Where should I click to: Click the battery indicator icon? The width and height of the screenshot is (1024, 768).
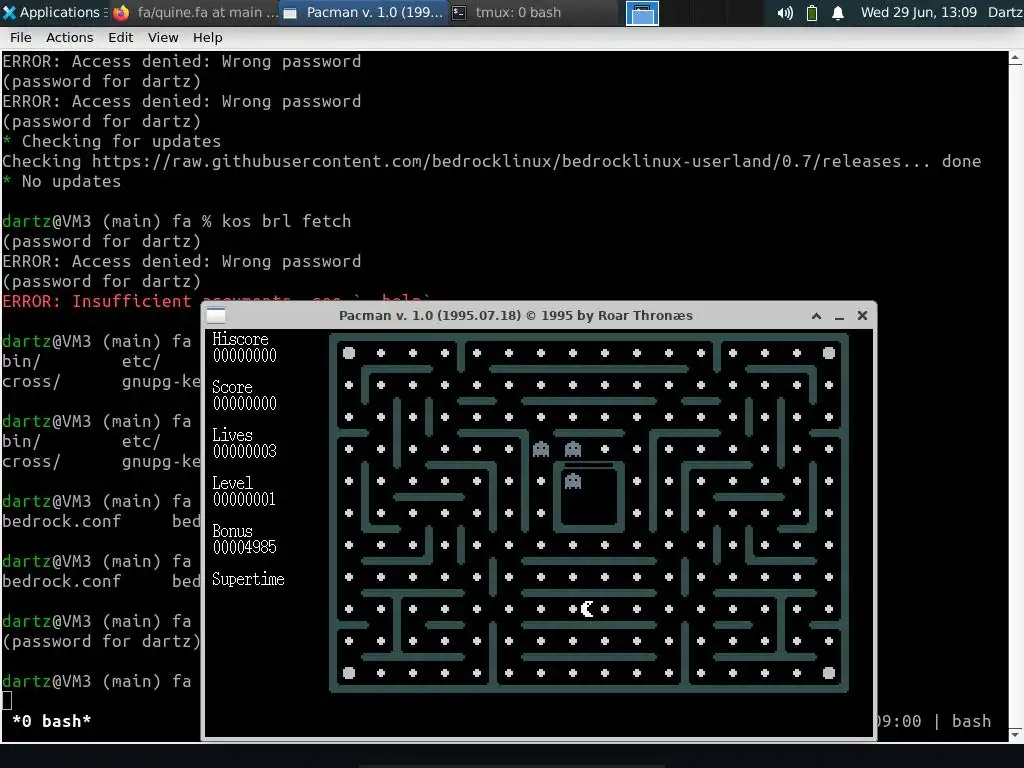(812, 13)
